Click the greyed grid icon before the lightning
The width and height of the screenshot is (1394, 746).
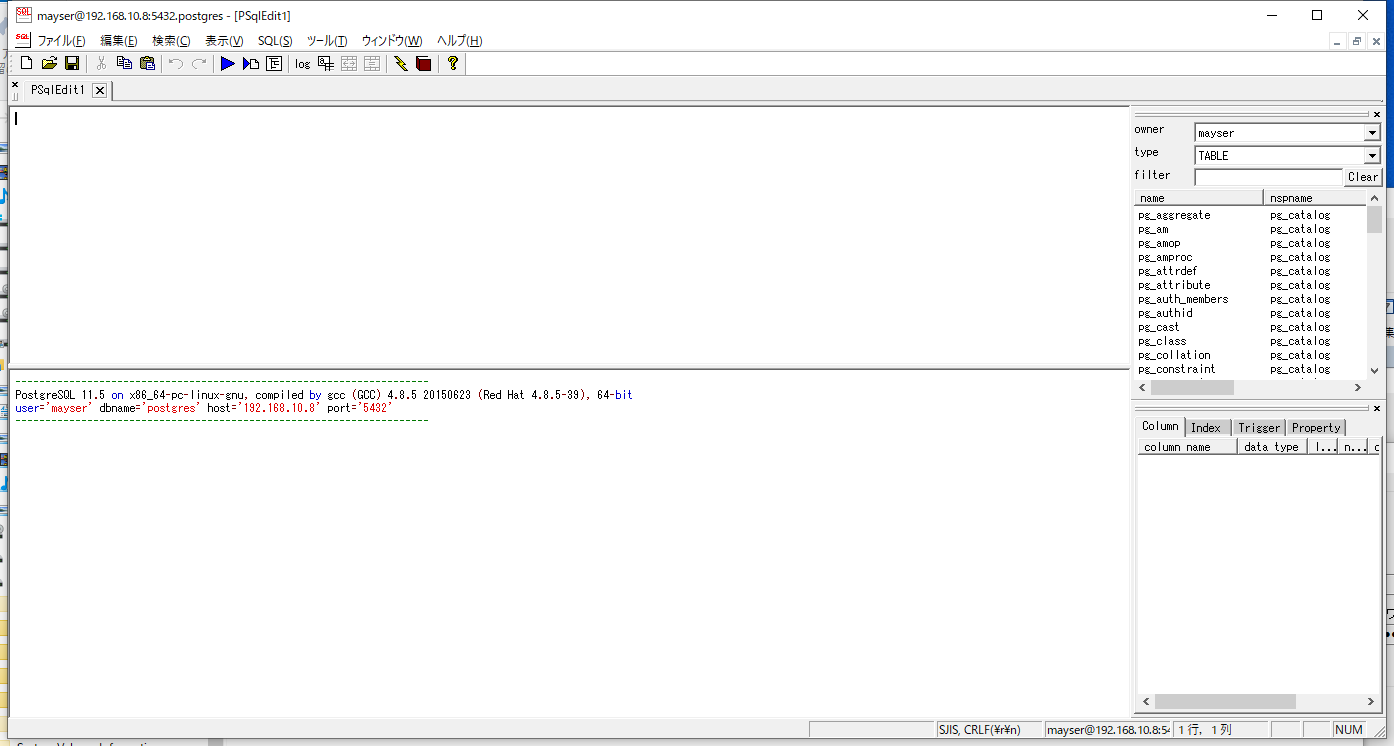tap(372, 63)
